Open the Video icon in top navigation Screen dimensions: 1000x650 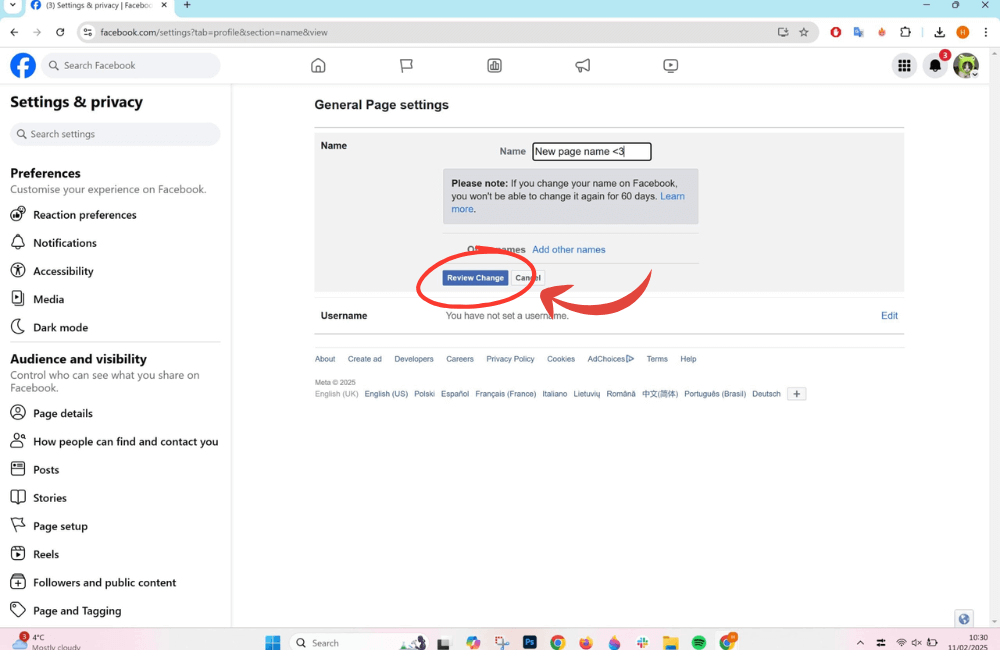click(670, 66)
